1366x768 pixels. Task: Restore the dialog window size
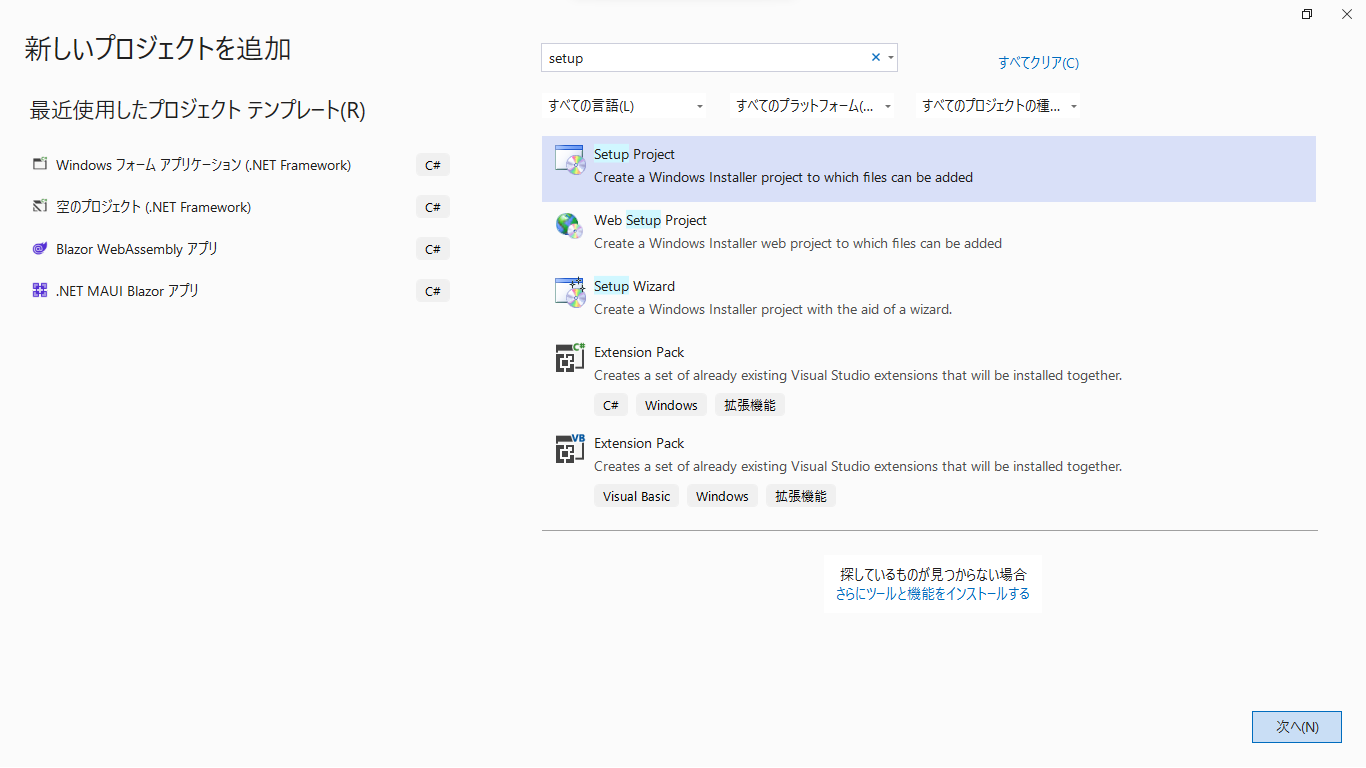(x=1307, y=14)
